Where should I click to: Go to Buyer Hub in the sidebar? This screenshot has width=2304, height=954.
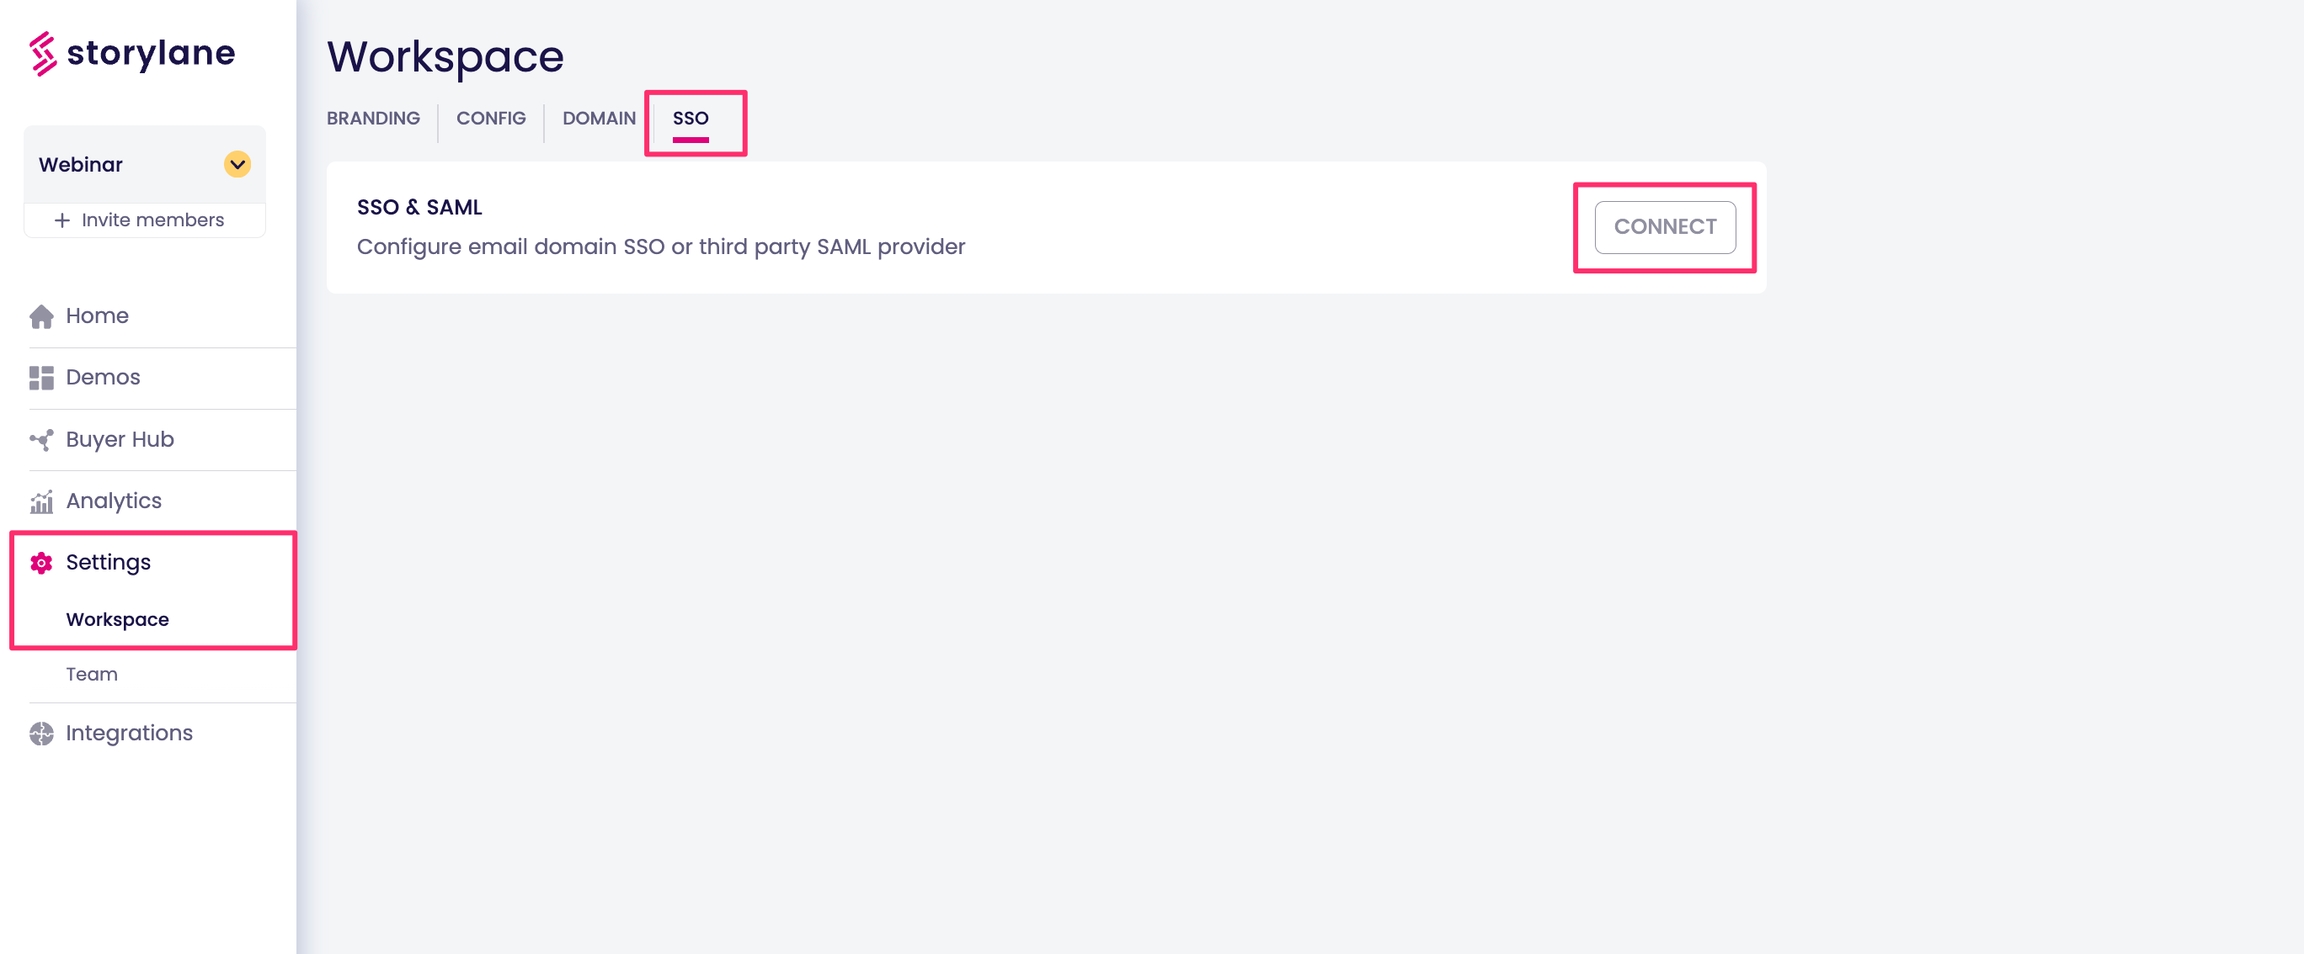(x=120, y=440)
